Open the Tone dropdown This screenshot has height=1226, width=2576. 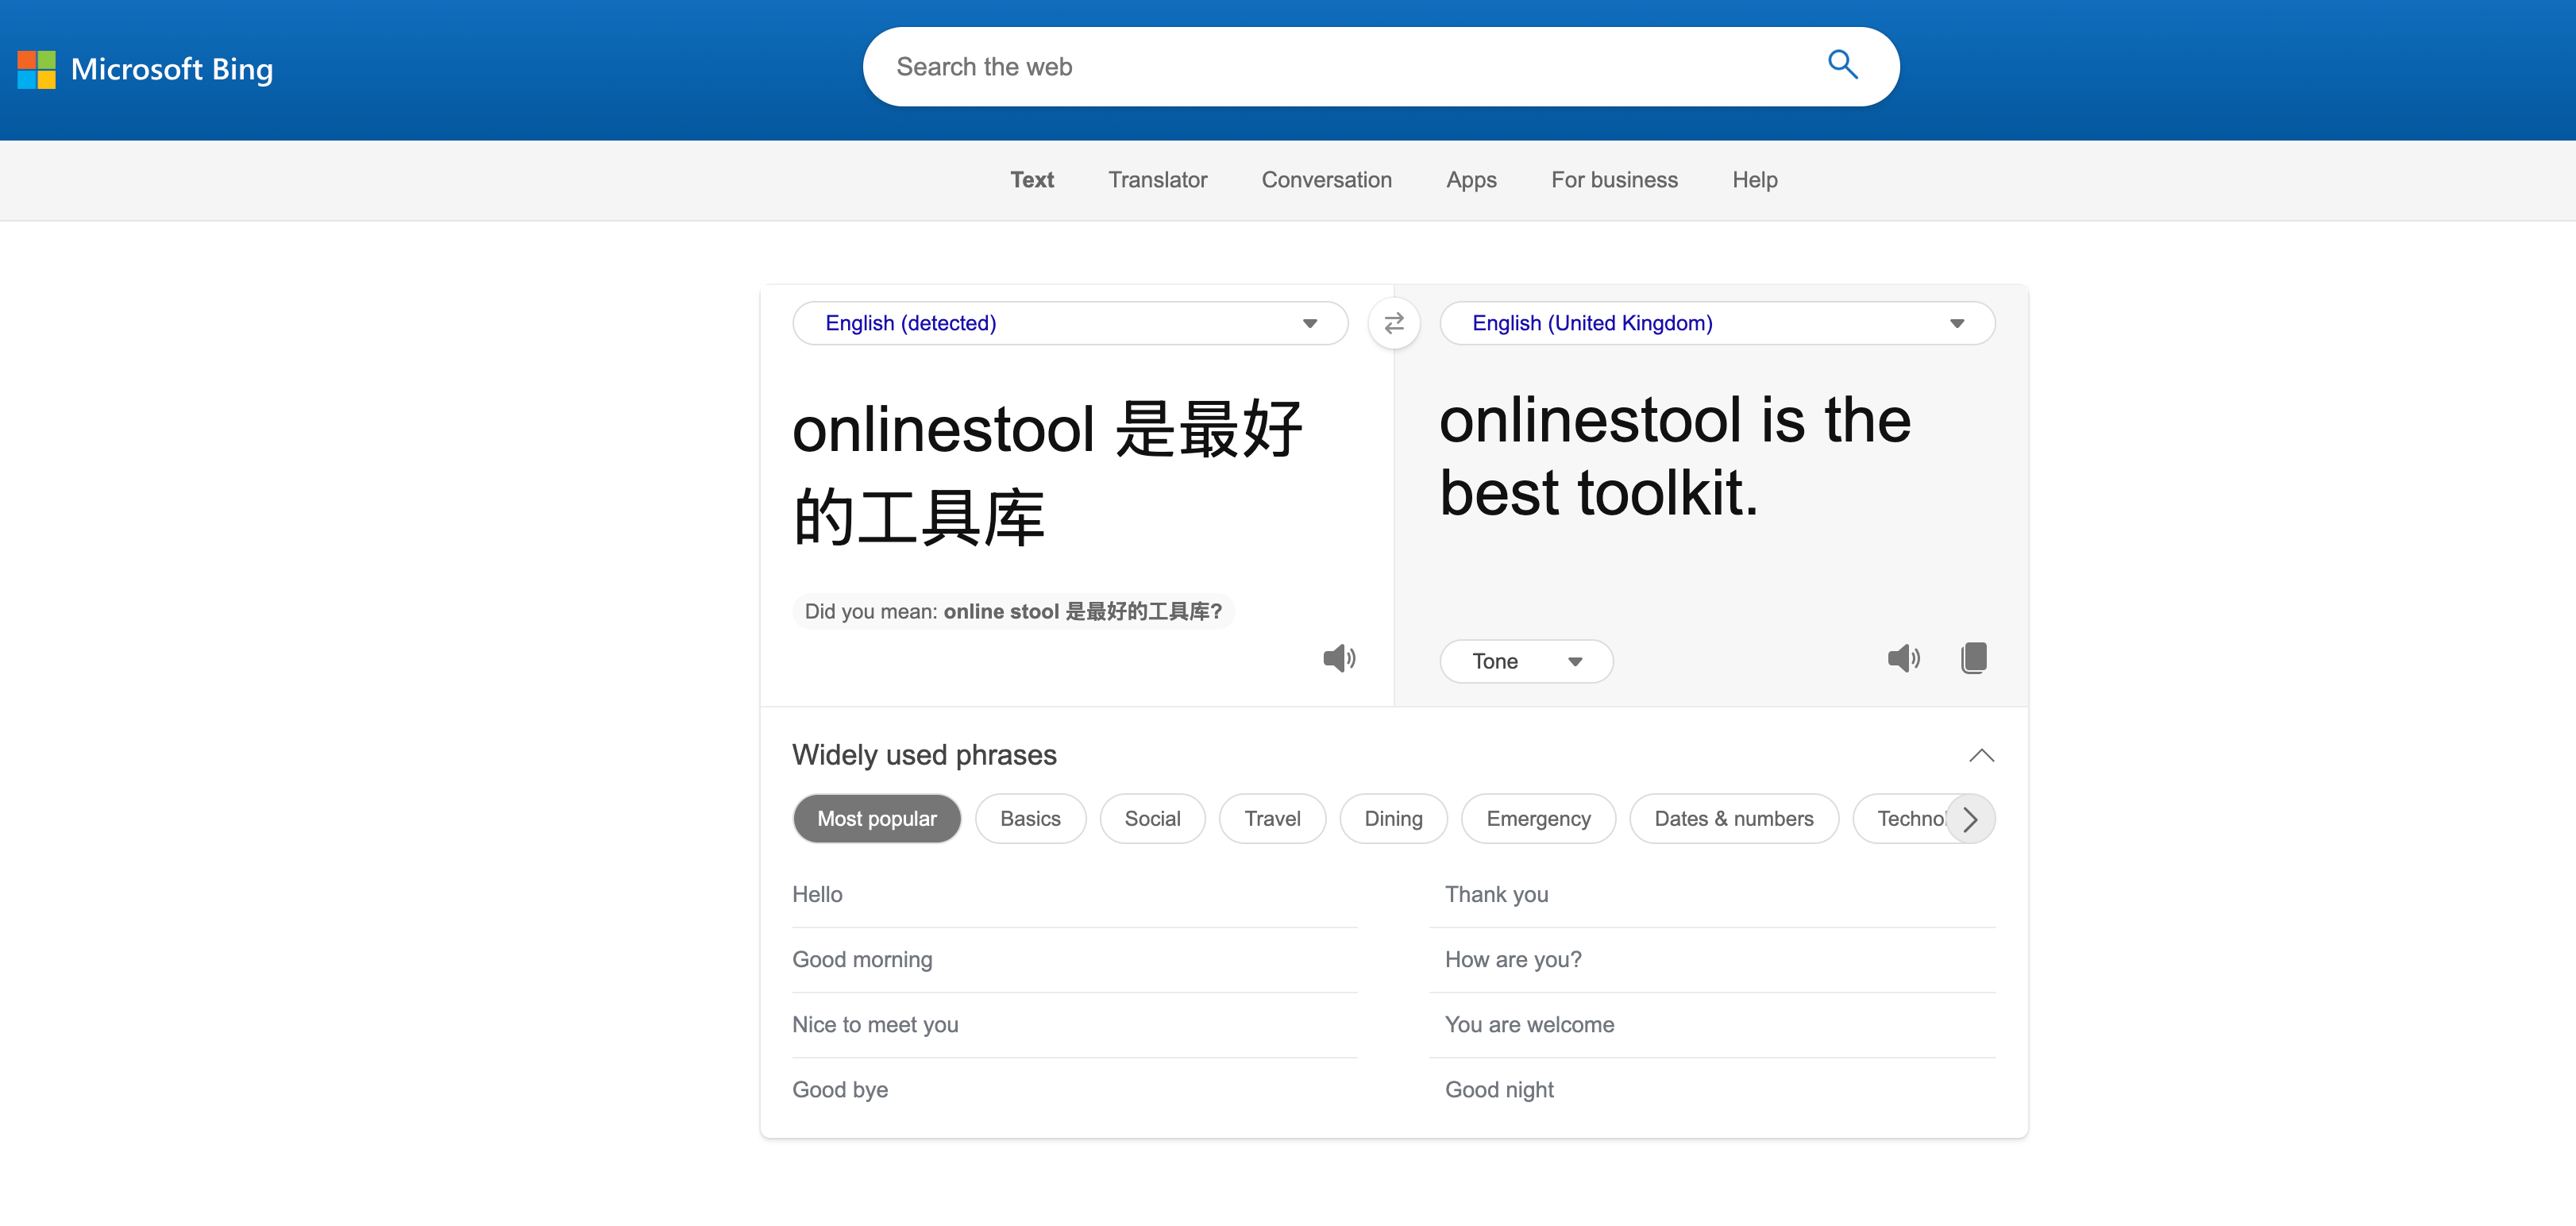[1526, 661]
